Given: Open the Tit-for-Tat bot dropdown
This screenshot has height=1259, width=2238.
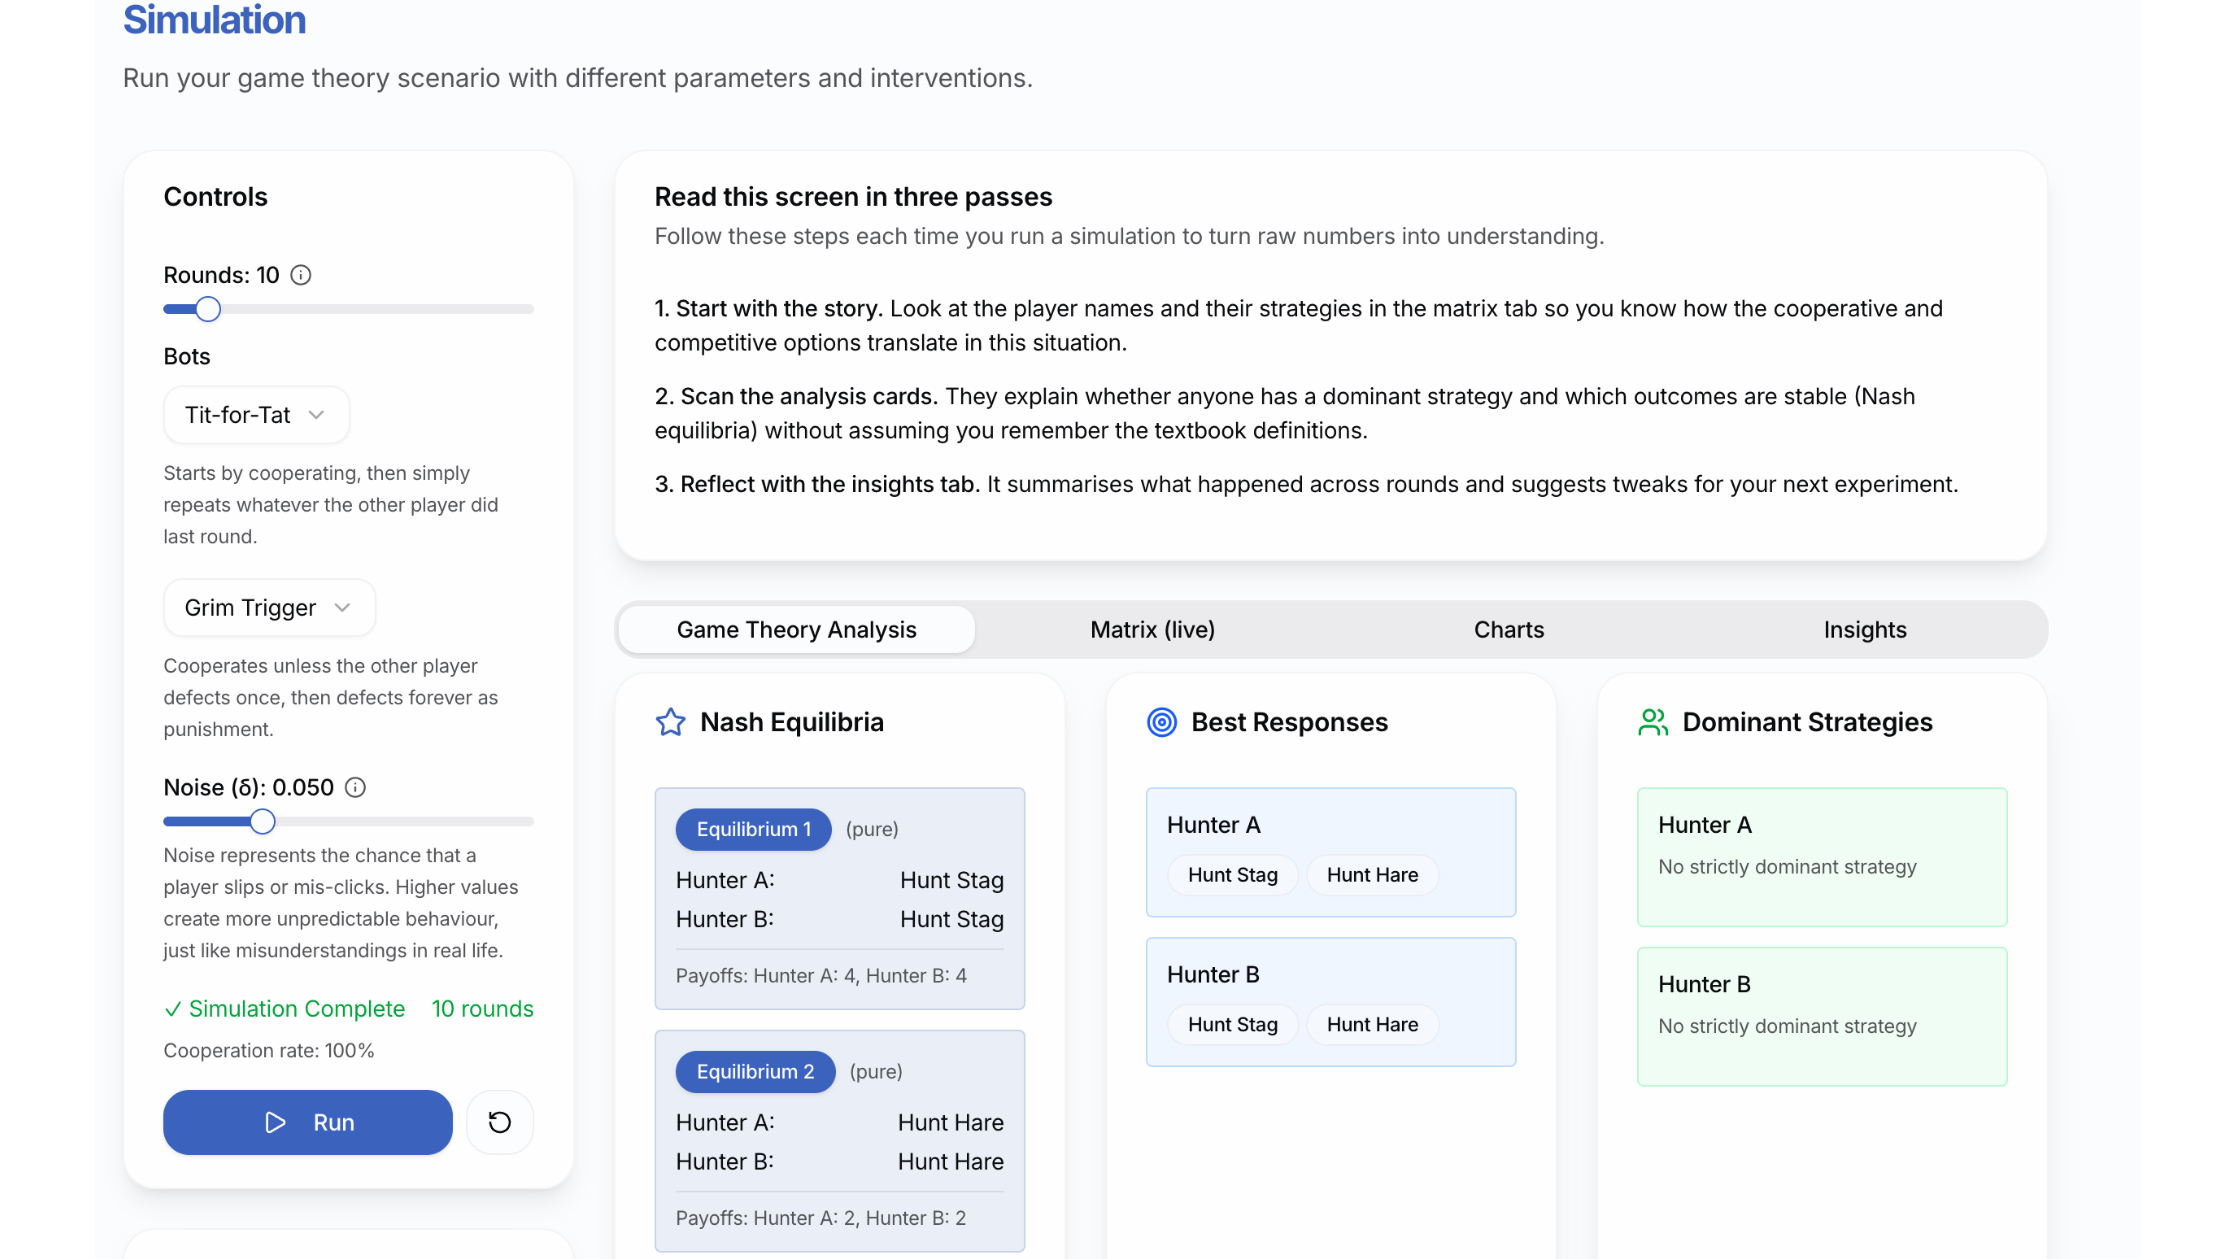Looking at the screenshot, I should pos(256,415).
